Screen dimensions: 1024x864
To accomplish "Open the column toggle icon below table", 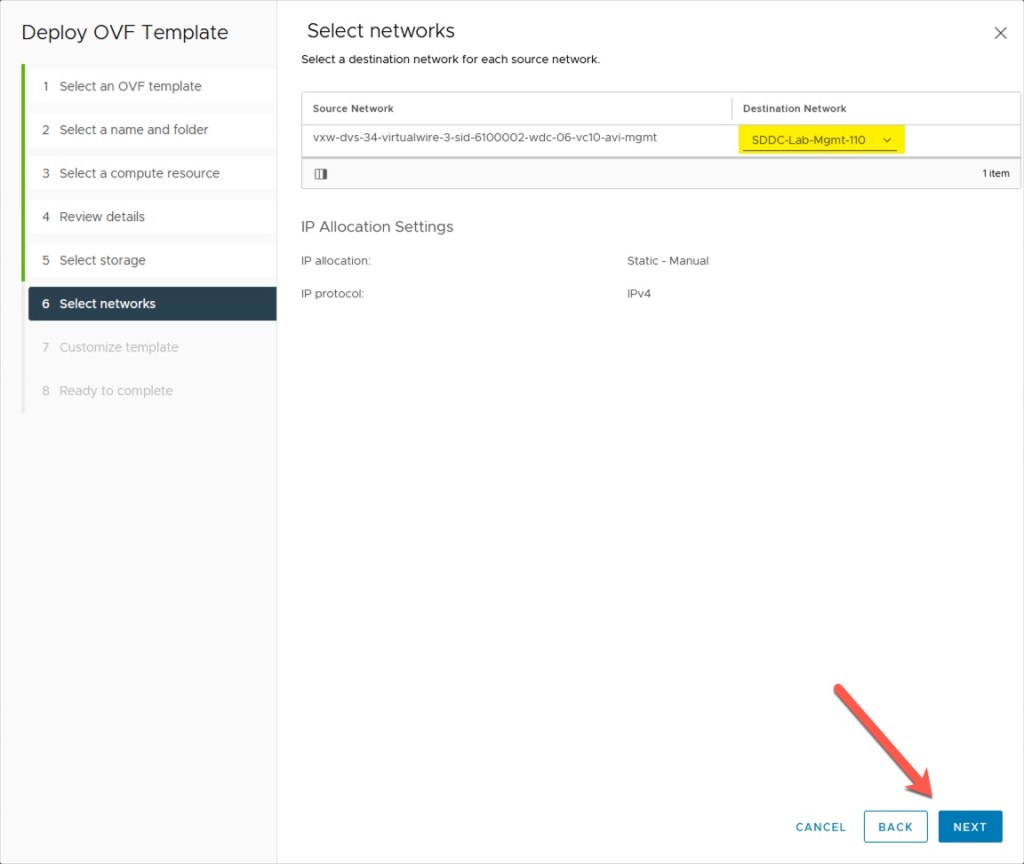I will [x=321, y=174].
